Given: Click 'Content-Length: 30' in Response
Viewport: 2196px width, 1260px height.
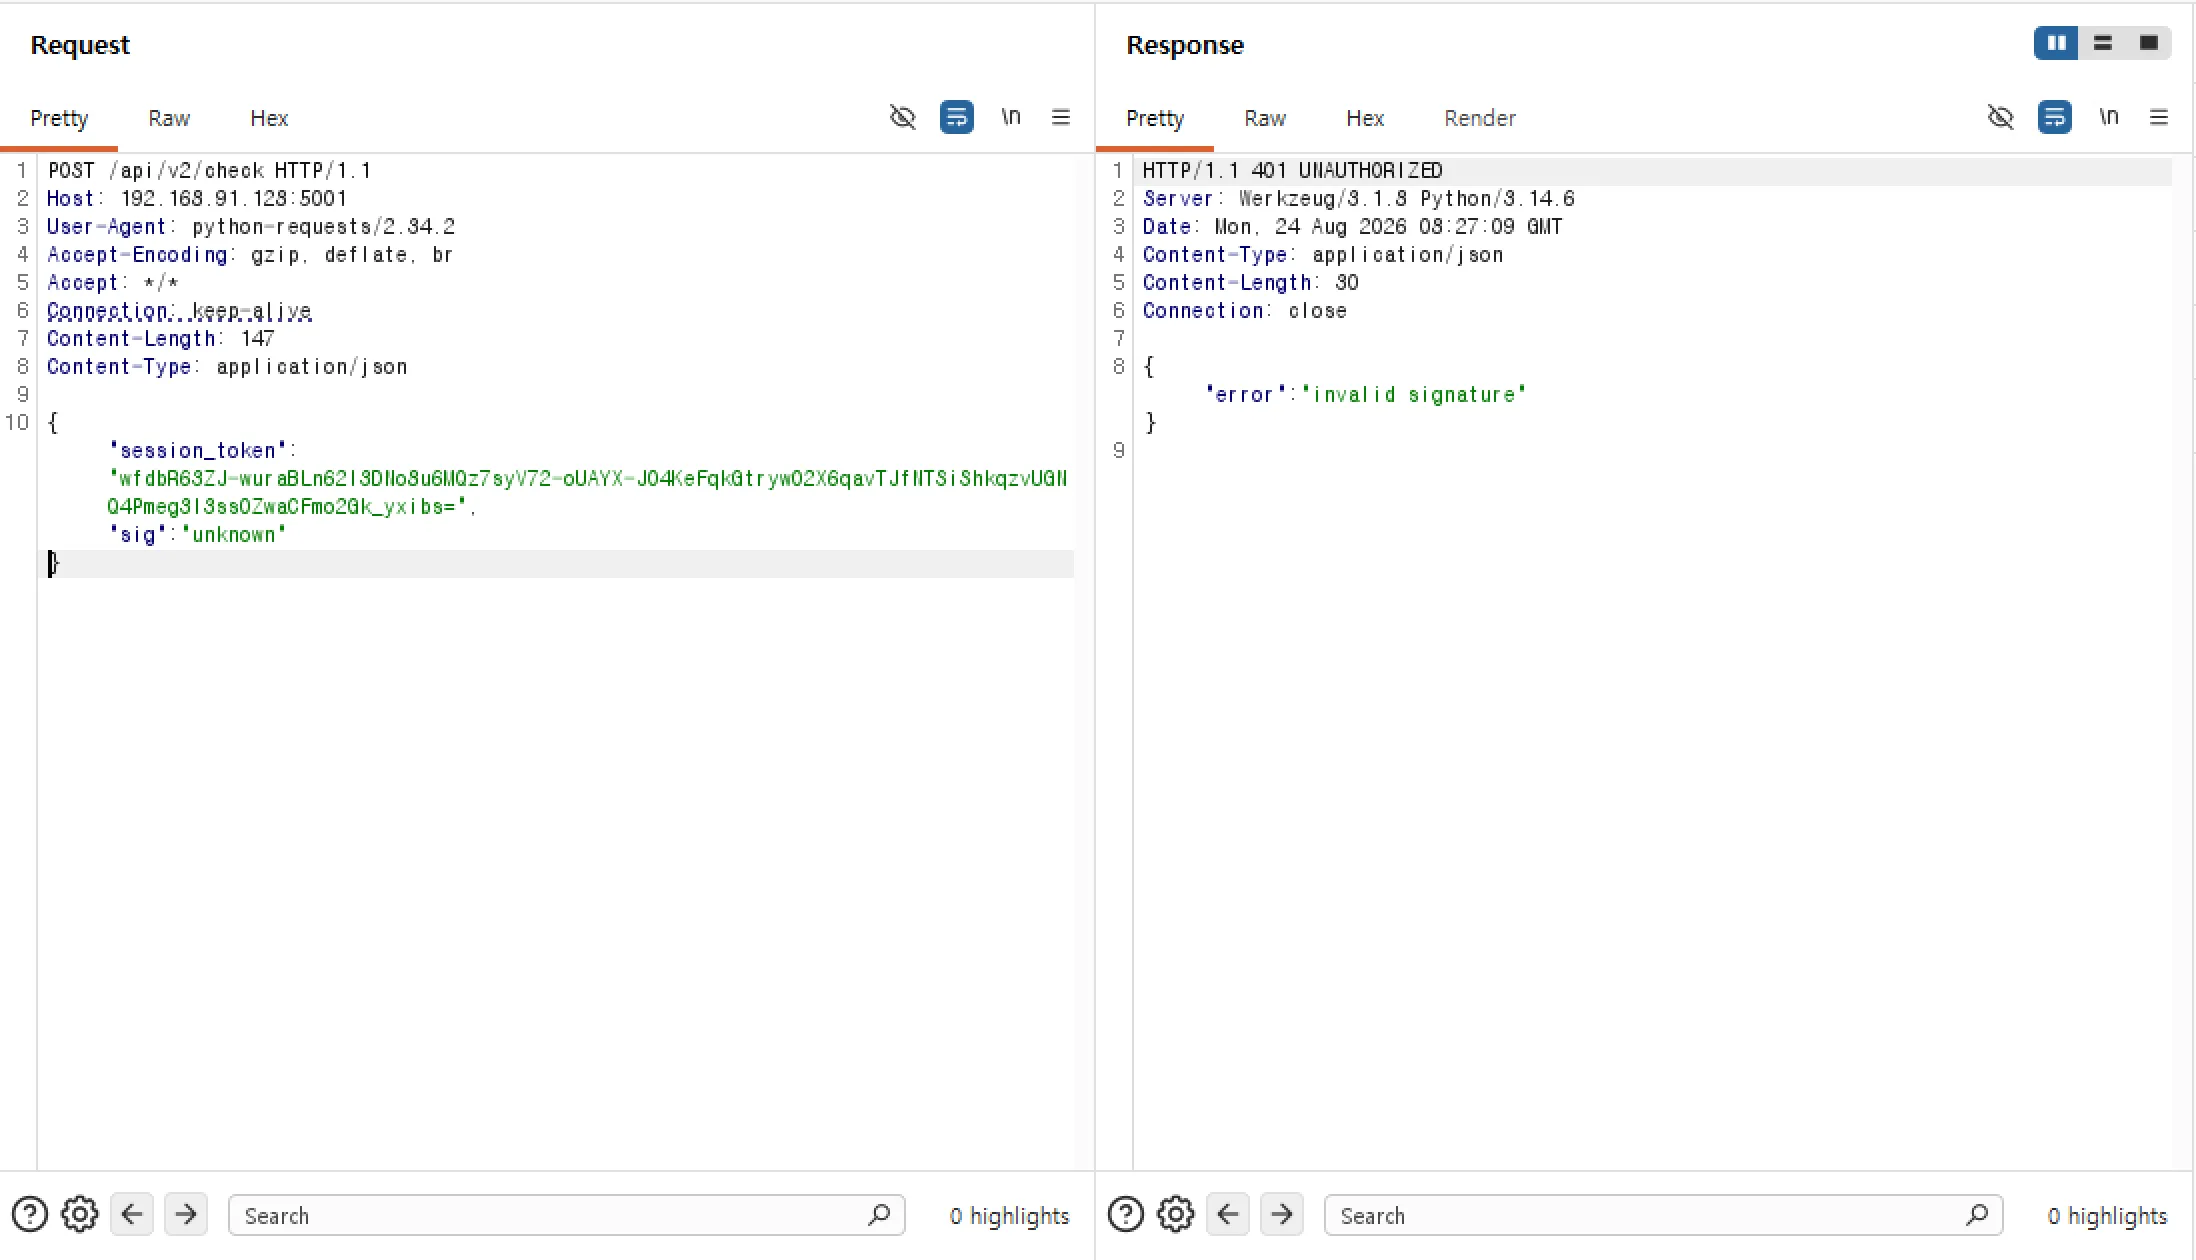Looking at the screenshot, I should coord(1251,283).
